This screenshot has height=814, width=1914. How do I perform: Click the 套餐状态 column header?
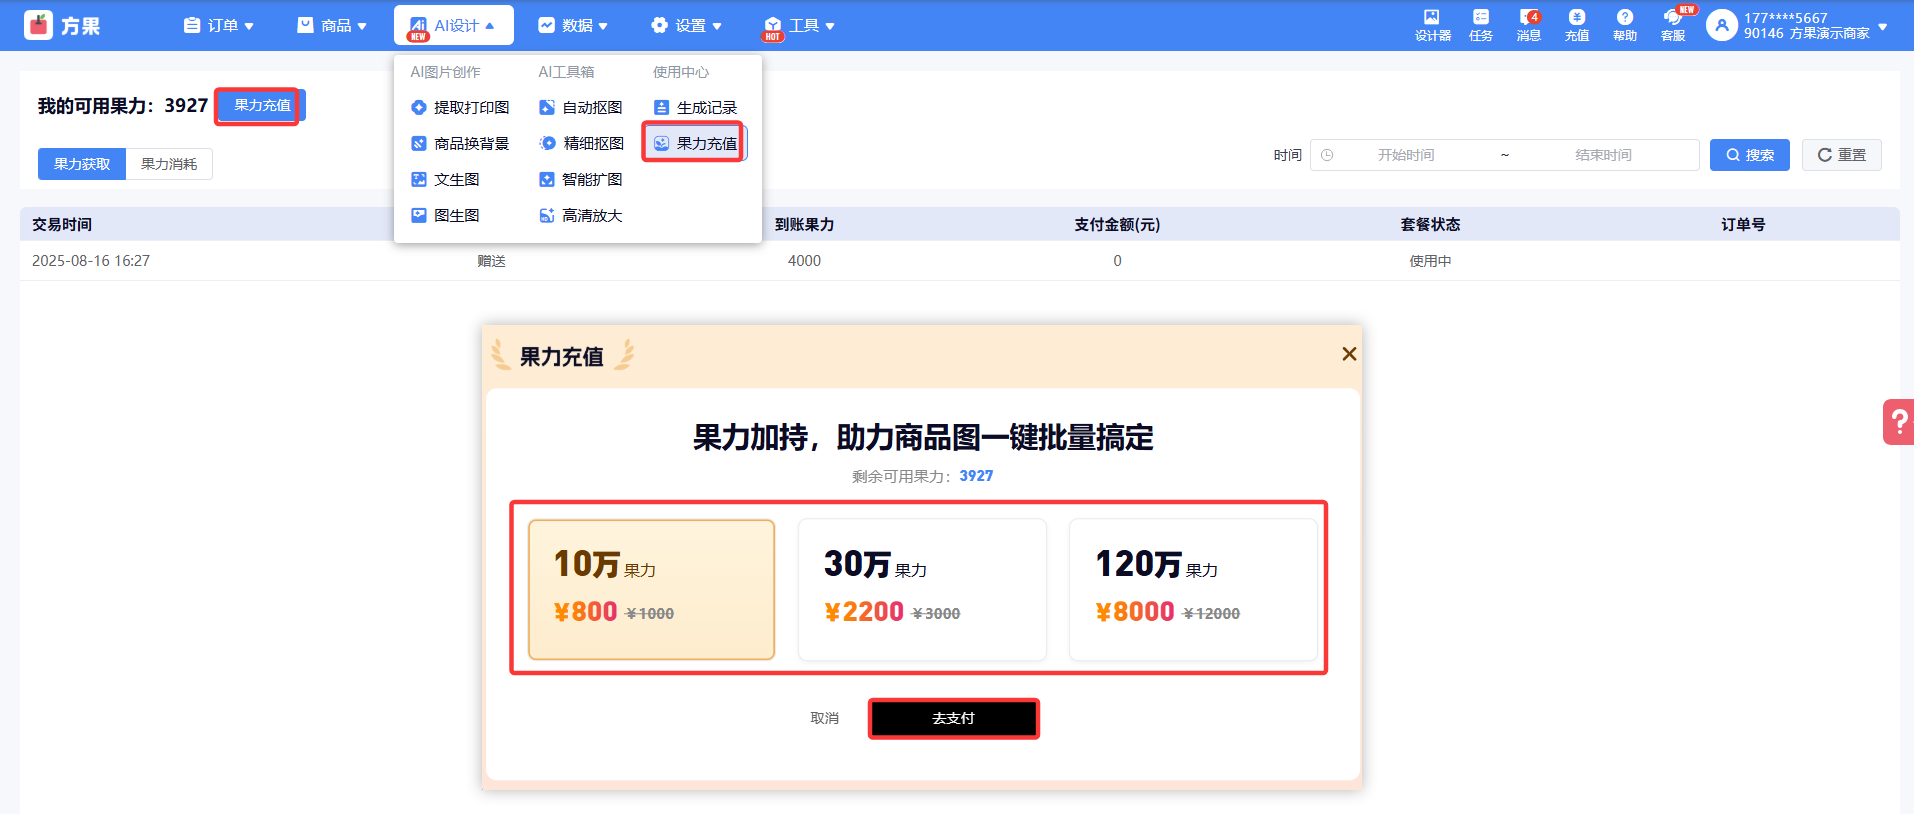[x=1430, y=224]
